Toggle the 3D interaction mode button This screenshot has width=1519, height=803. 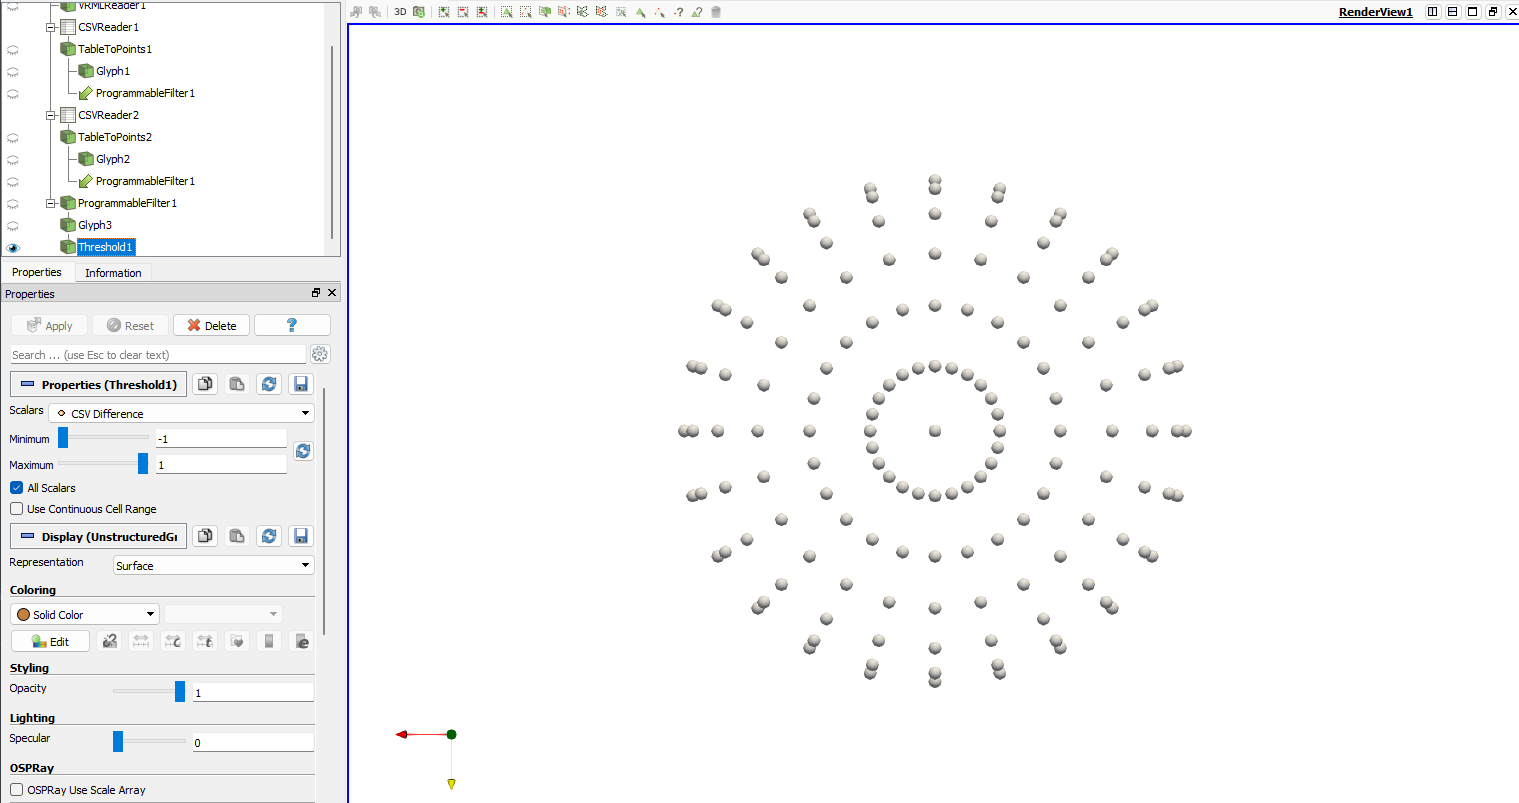[400, 12]
